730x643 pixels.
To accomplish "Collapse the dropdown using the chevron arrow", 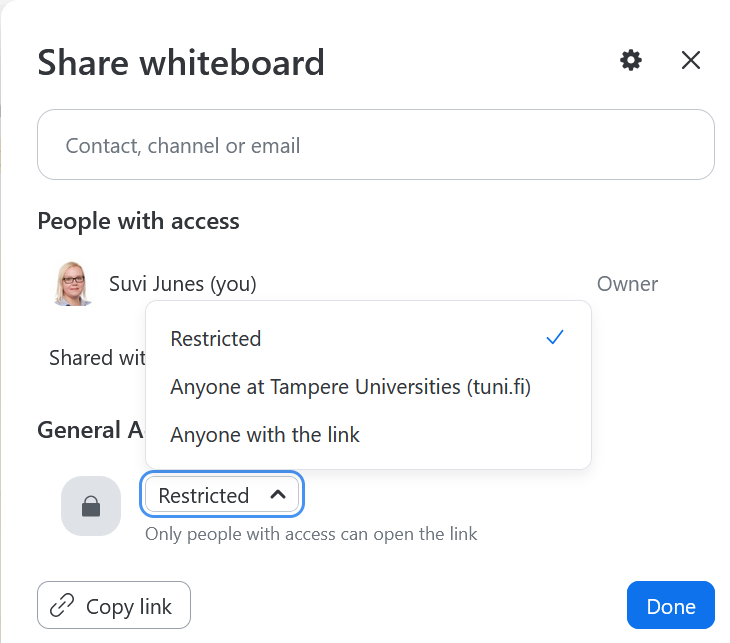I will pyautogui.click(x=278, y=495).
